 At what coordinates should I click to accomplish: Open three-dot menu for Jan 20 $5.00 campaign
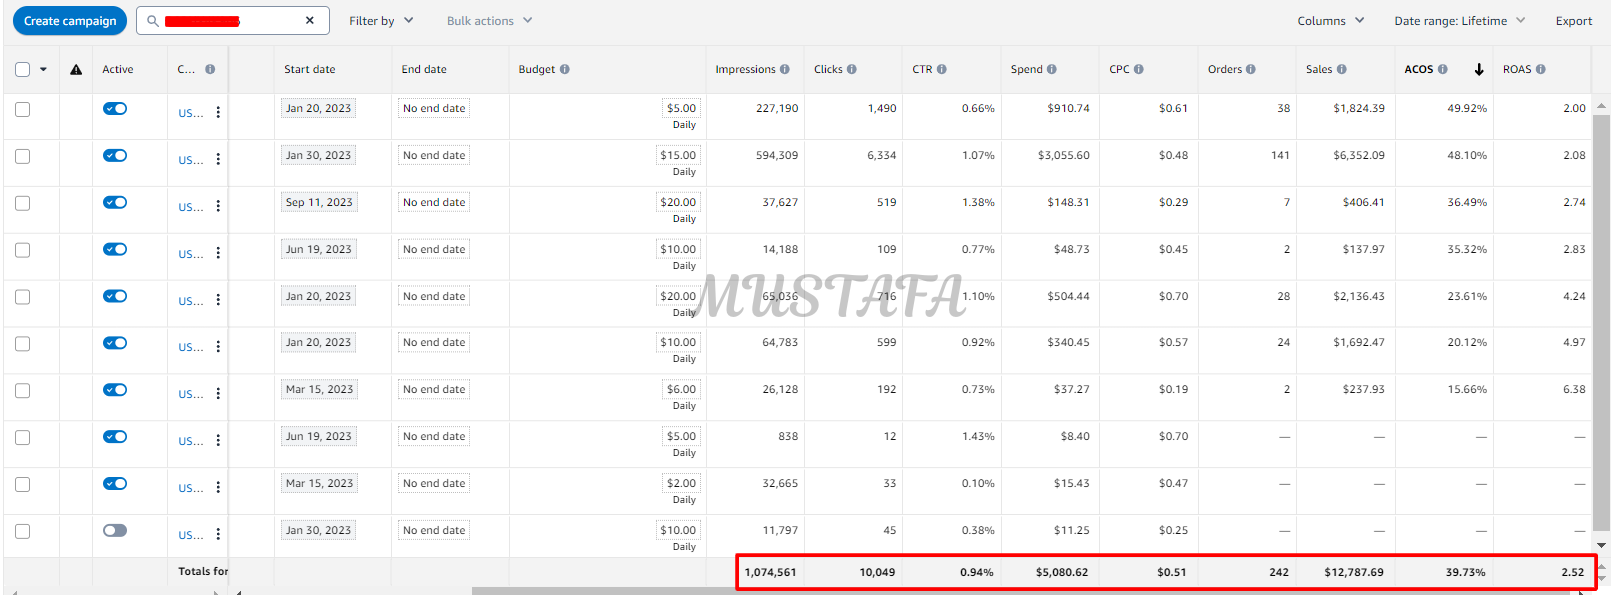point(218,113)
